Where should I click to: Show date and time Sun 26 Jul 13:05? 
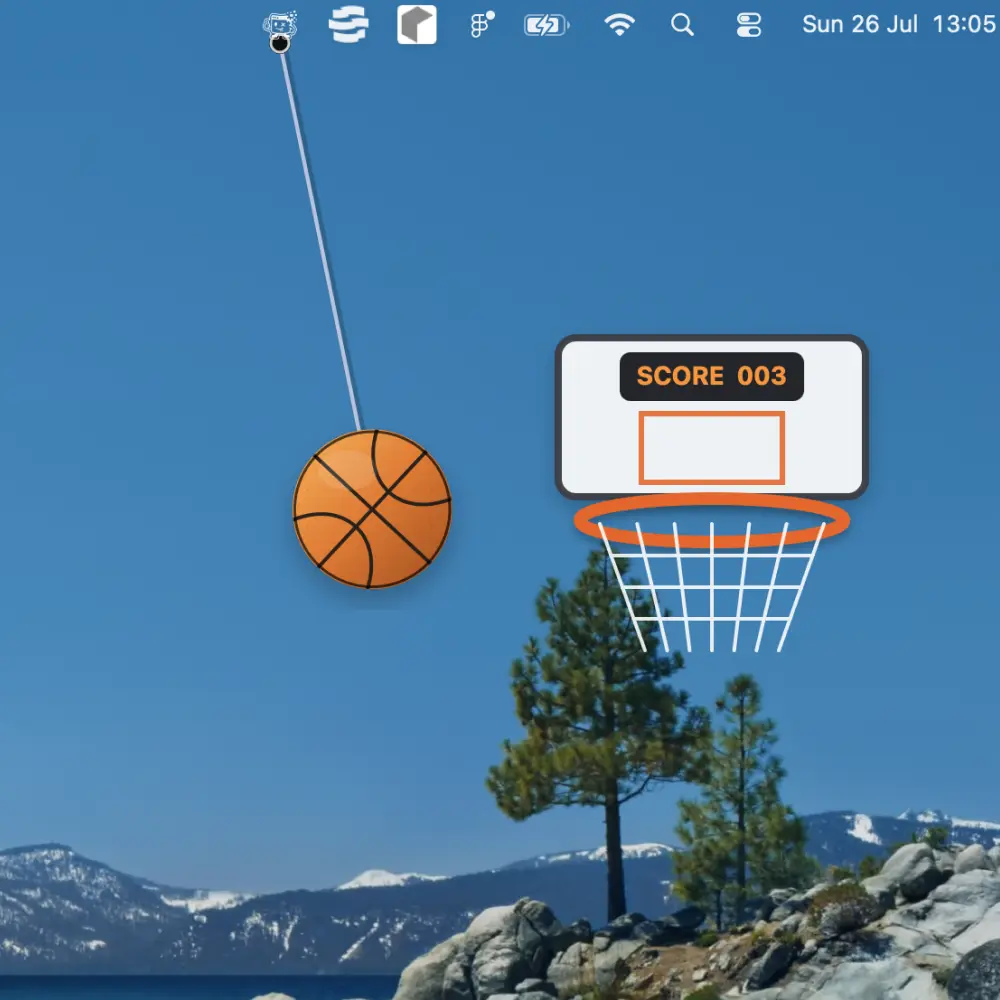899,24
